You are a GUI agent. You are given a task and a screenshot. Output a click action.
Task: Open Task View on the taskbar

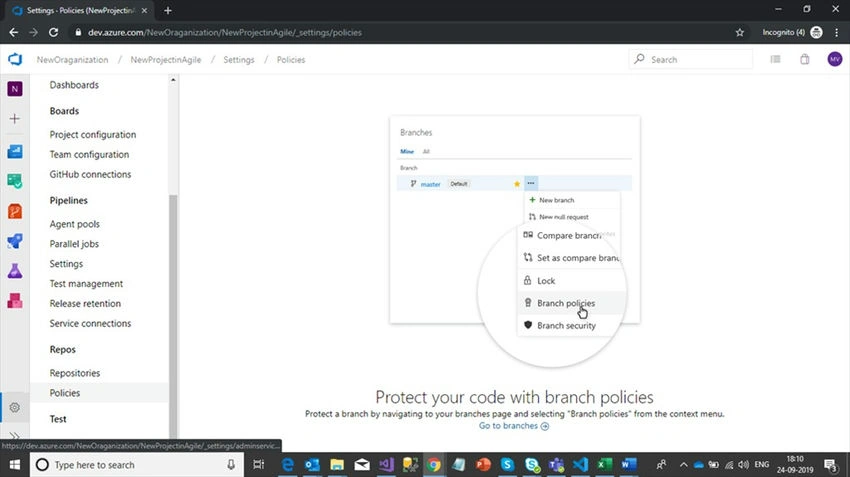tap(259, 465)
